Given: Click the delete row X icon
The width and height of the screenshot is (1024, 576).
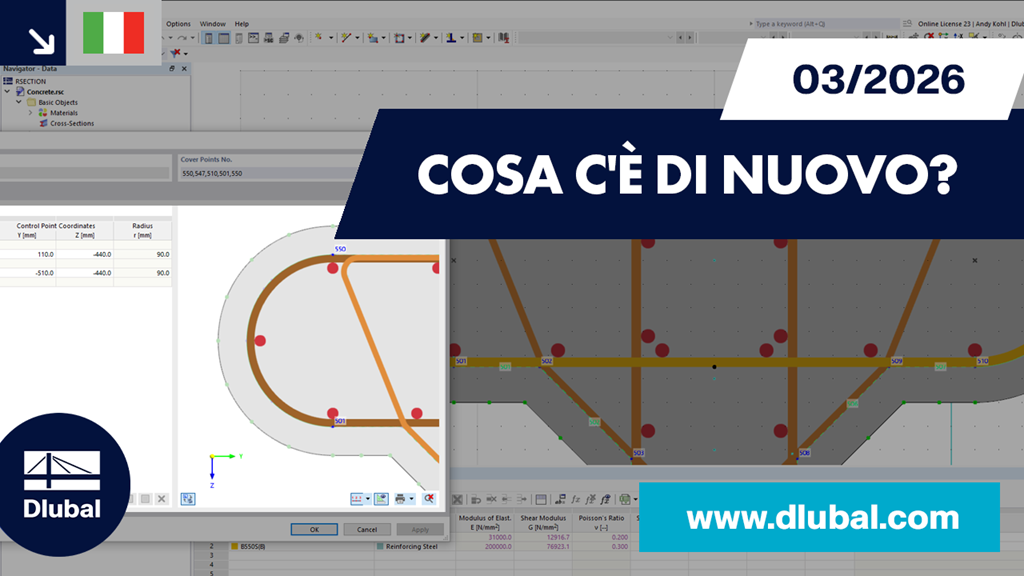Looking at the screenshot, I should pyautogui.click(x=161, y=499).
